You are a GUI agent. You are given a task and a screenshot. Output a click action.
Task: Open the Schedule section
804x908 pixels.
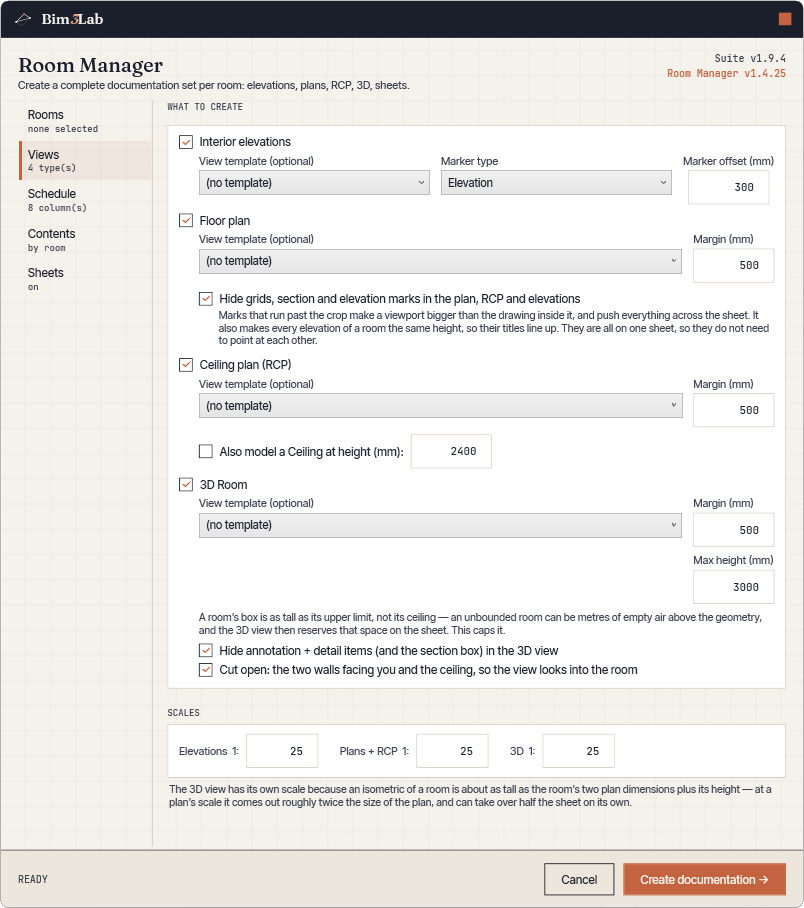[86, 200]
